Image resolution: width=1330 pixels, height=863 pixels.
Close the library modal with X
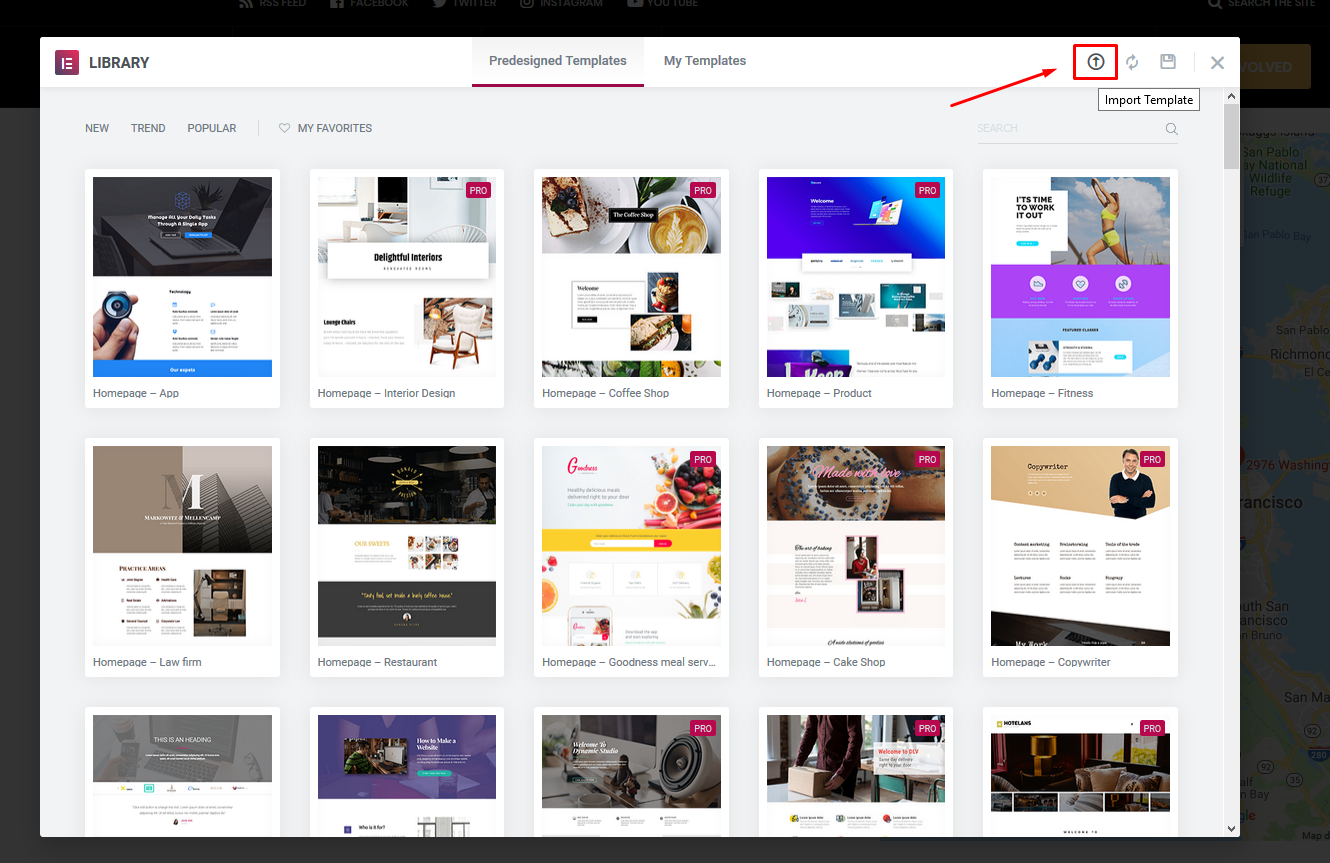pos(1217,62)
